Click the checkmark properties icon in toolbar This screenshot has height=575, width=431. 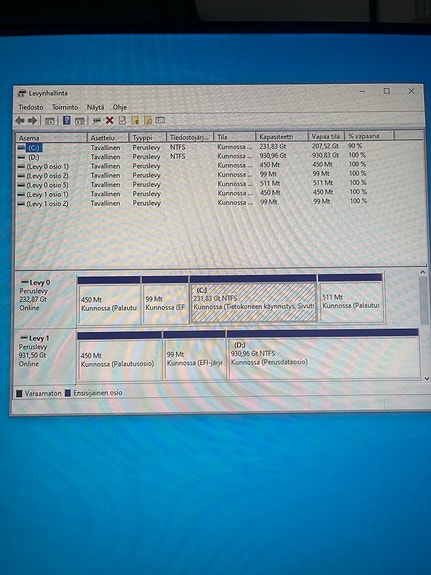[122, 120]
